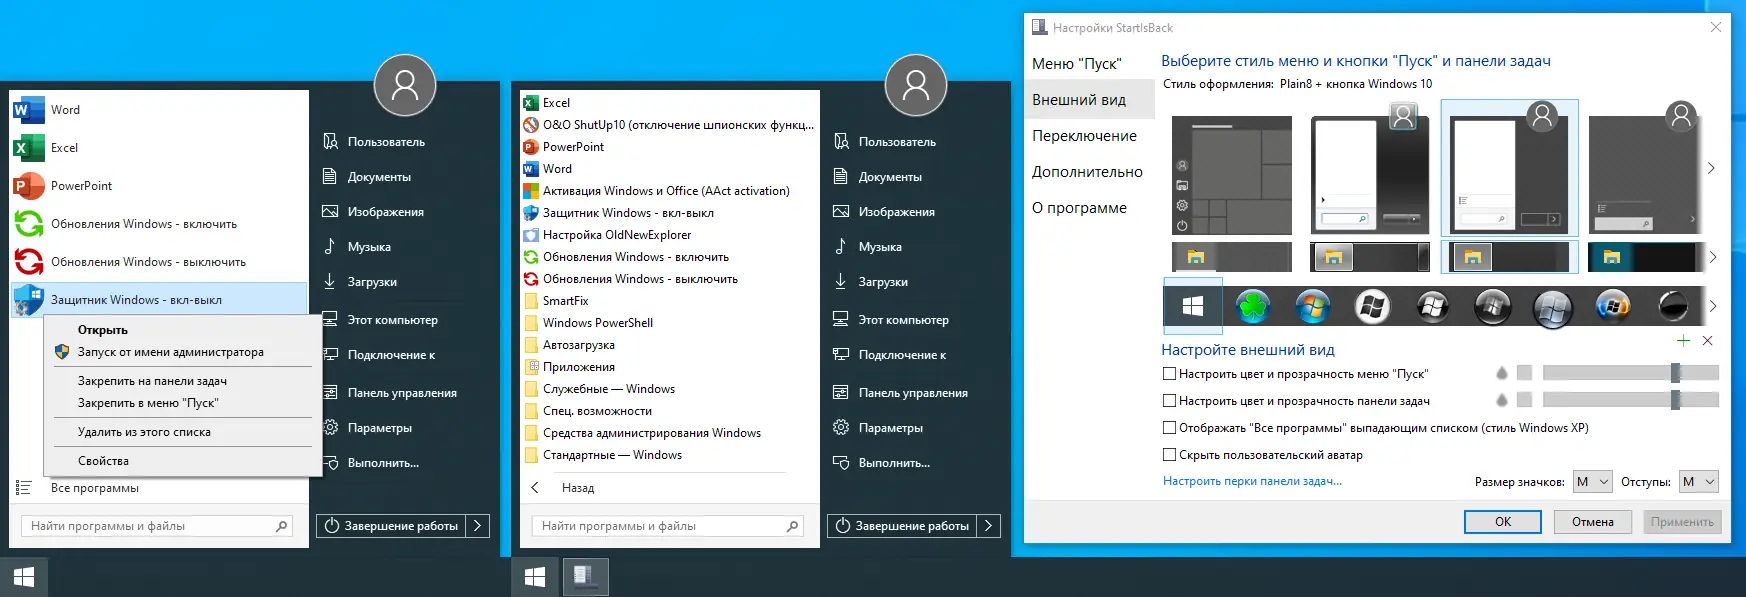Select 'Защитник Windows - вкл-выкл' highlighted left item
1746x597 pixels.
[159, 300]
